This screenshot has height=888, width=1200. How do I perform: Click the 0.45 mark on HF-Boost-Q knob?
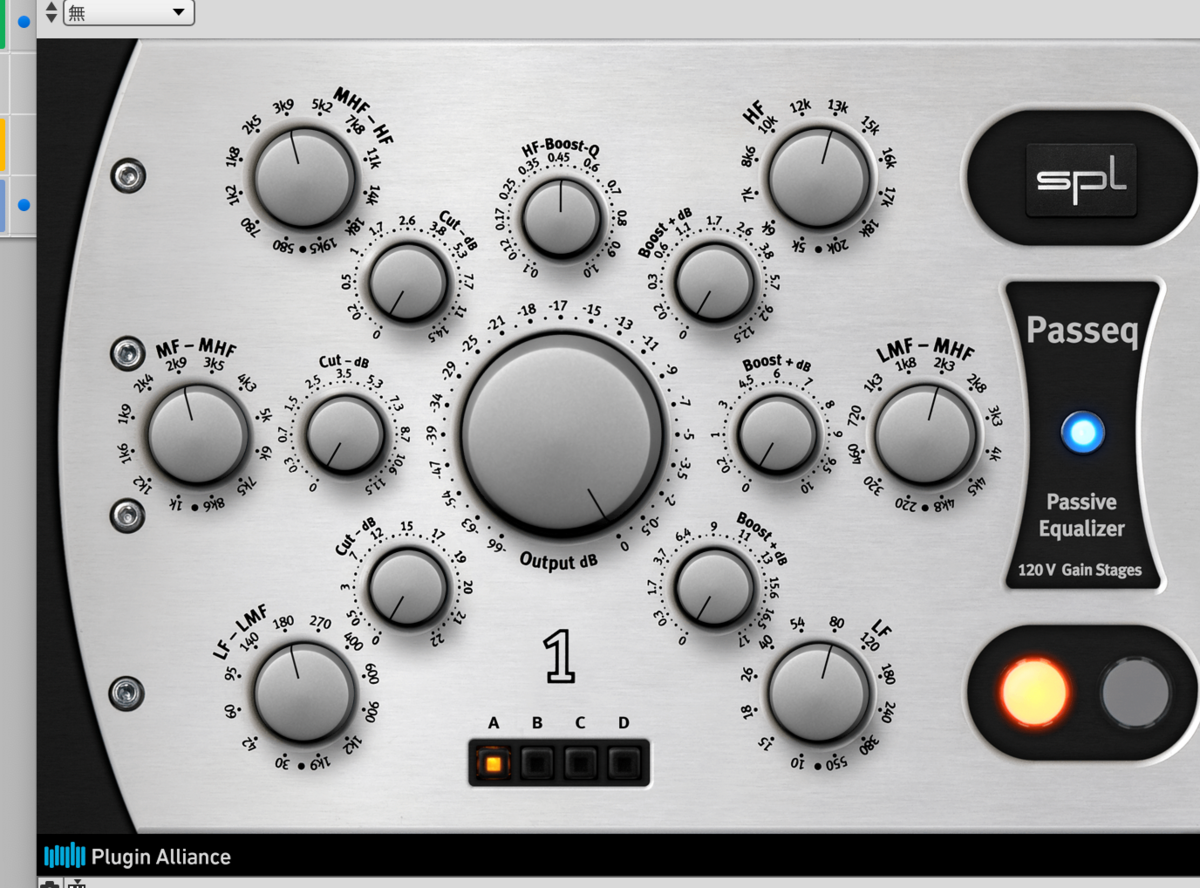(558, 159)
